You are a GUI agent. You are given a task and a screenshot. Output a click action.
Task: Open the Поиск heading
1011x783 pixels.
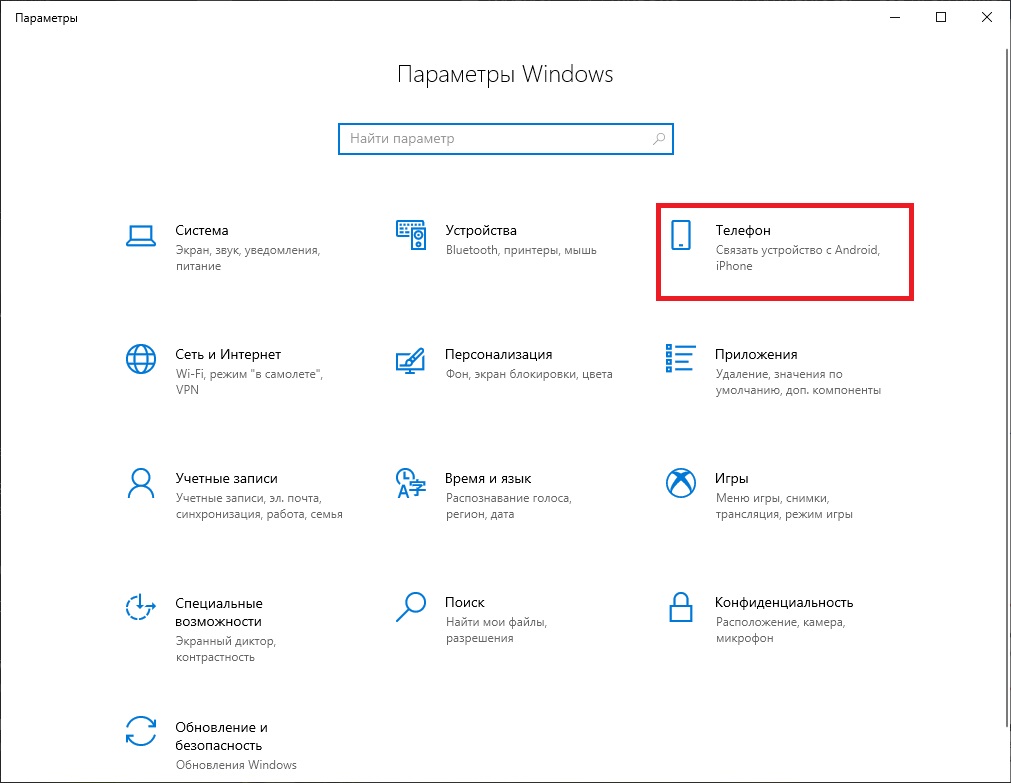pyautogui.click(x=465, y=602)
